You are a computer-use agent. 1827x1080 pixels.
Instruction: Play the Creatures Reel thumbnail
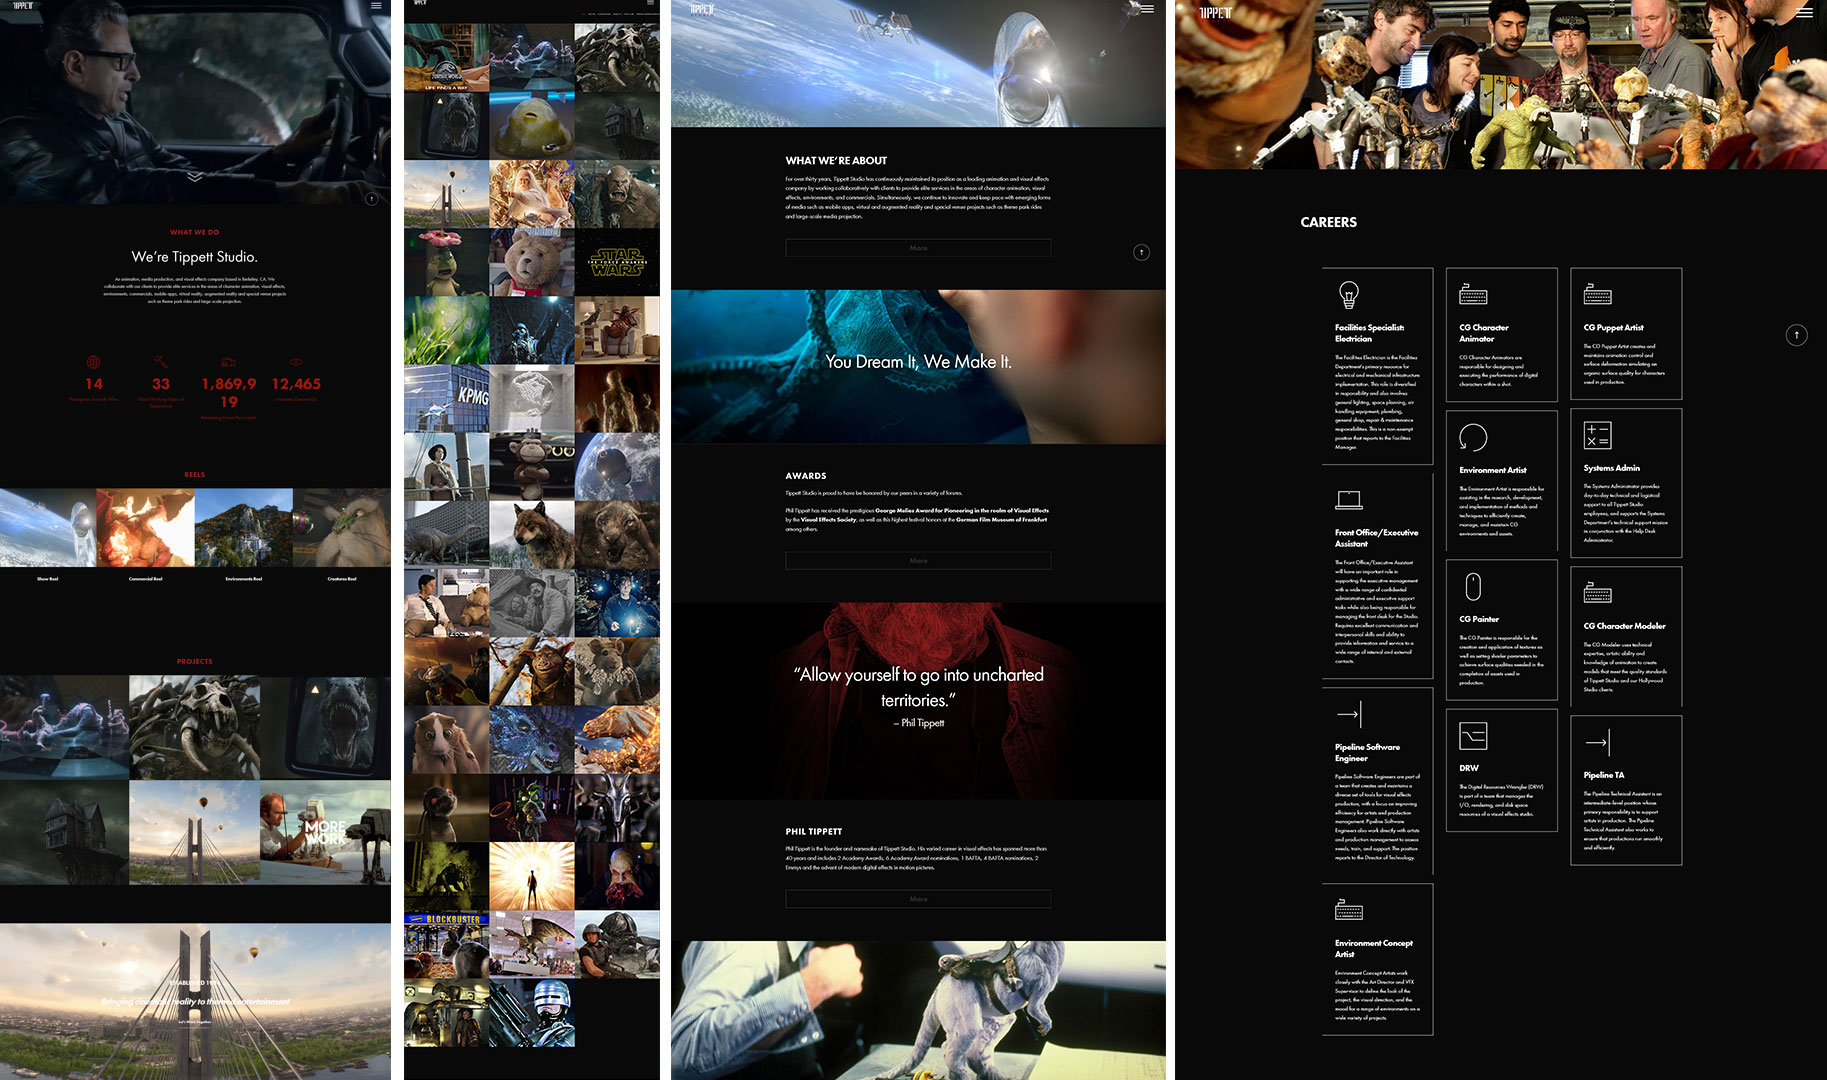(341, 528)
